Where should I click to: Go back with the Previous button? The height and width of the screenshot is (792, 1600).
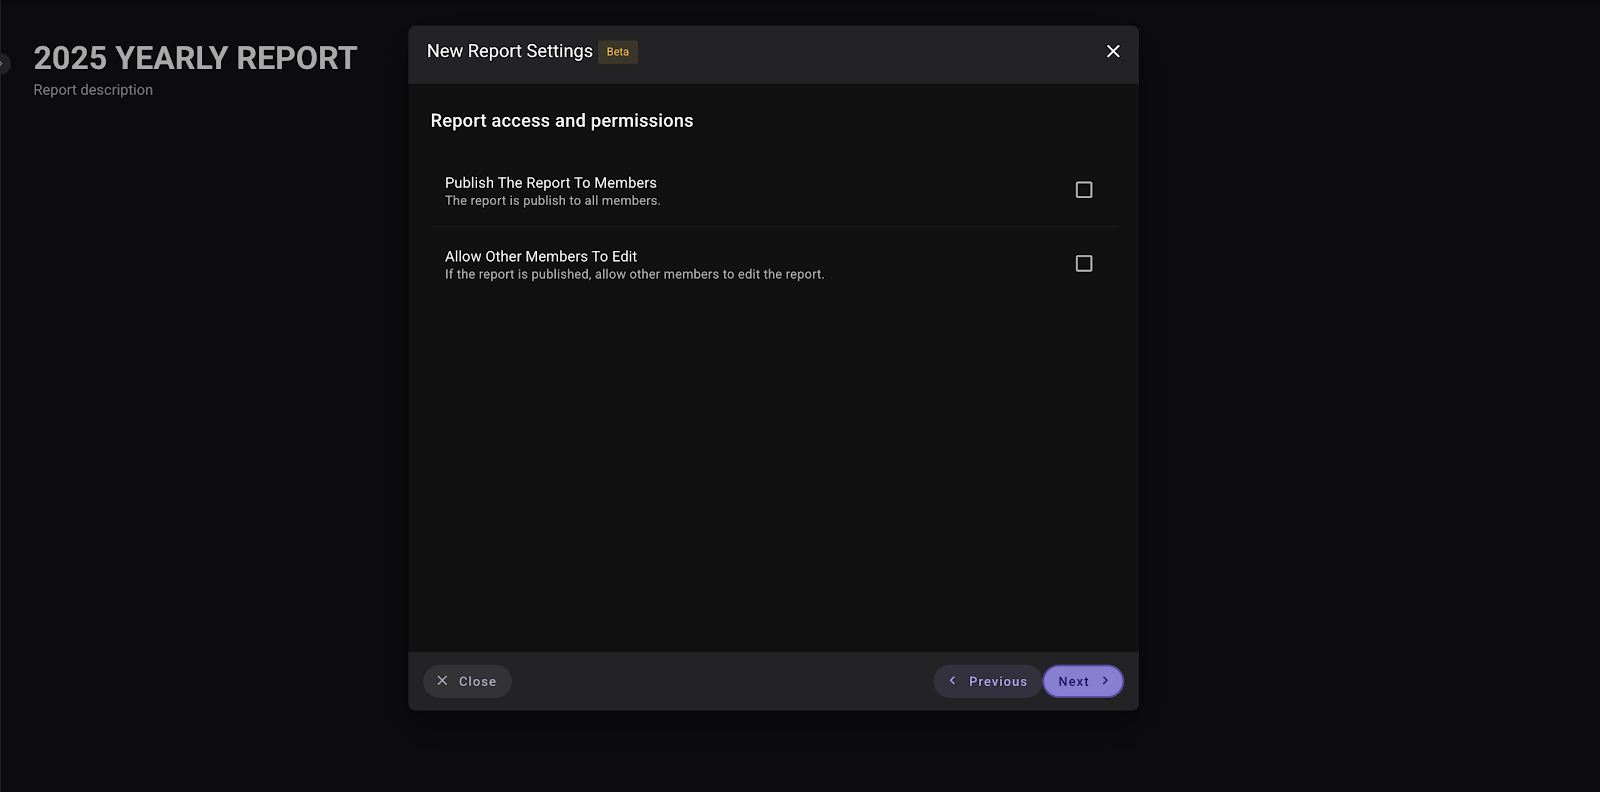987,681
